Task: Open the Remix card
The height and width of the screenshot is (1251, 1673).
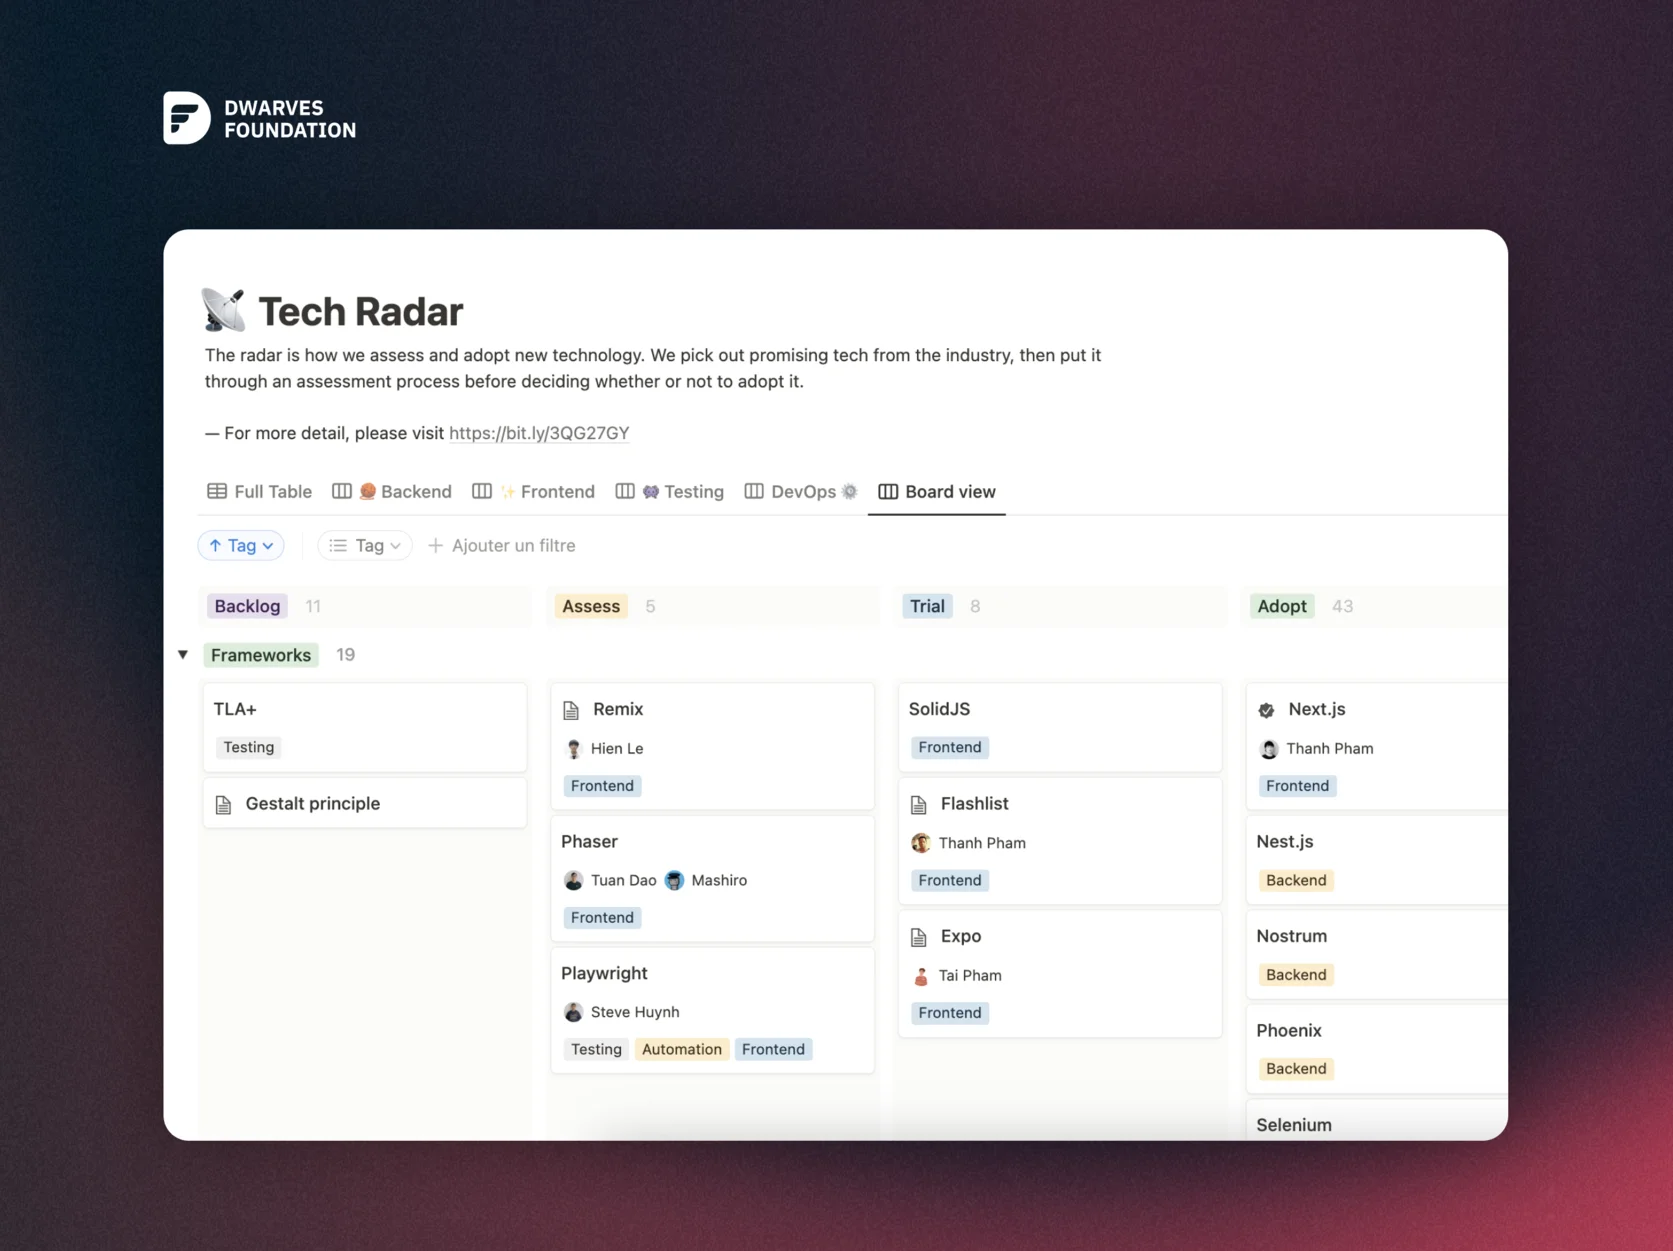Action: tap(712, 746)
